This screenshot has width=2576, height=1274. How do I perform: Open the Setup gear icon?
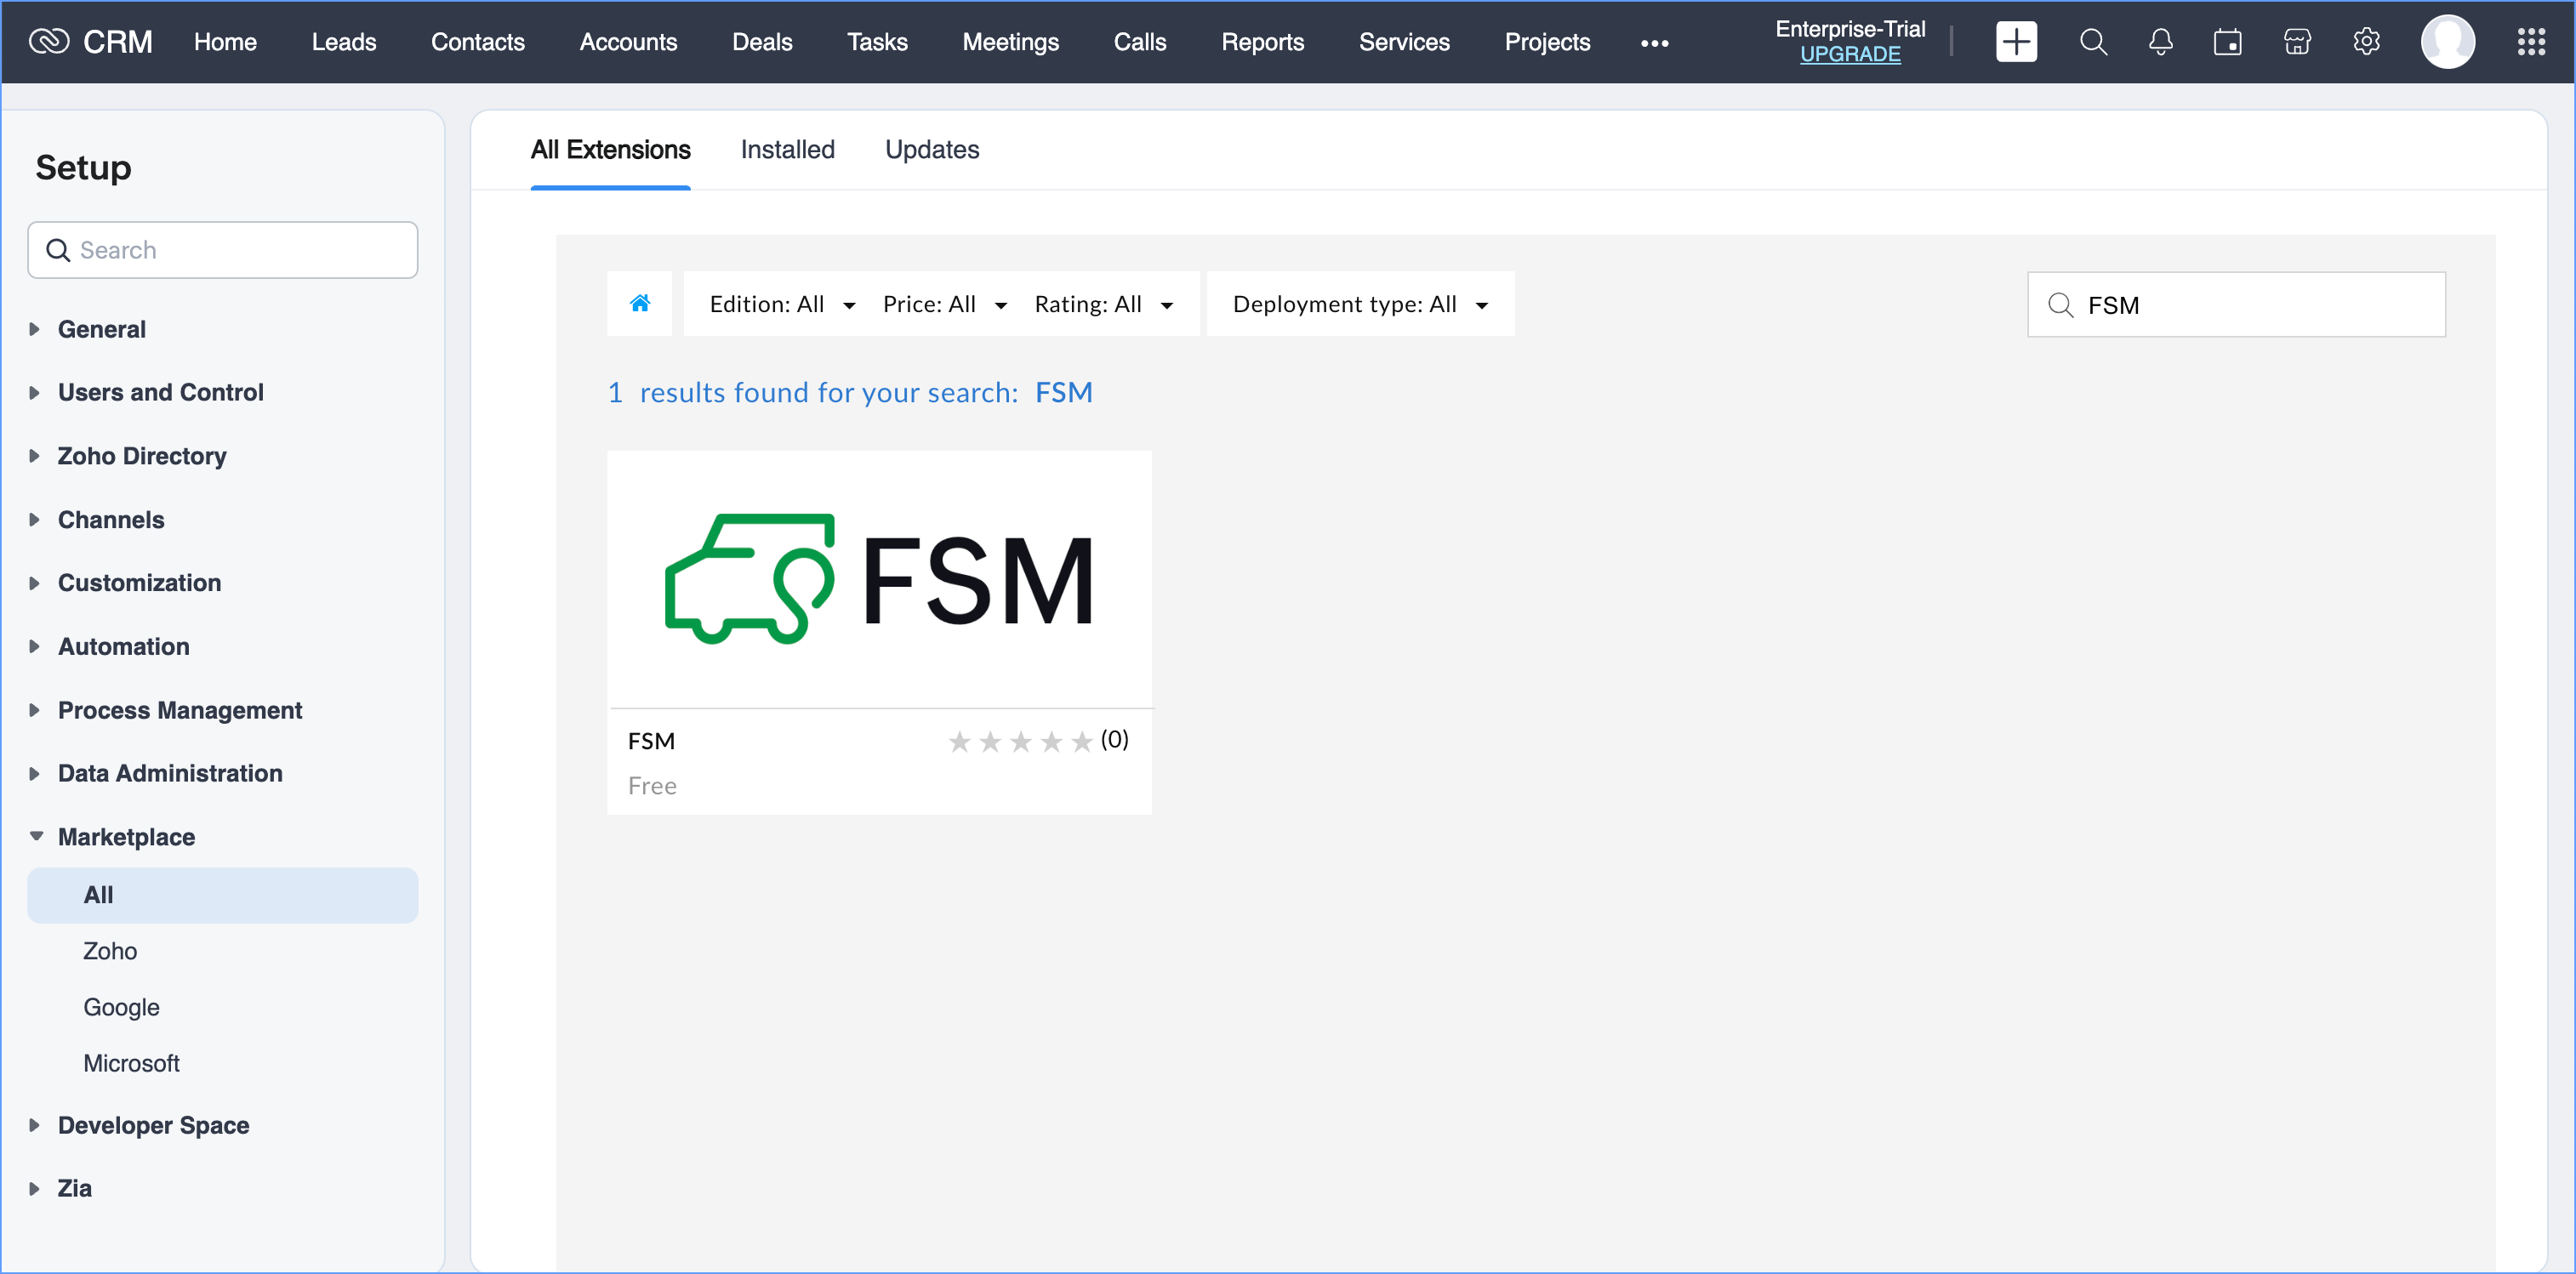click(x=2365, y=42)
